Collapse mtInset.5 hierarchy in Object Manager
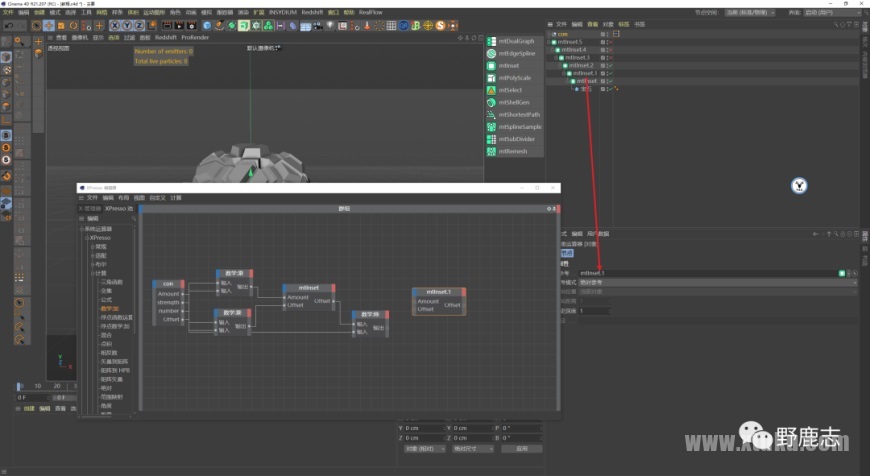870x476 pixels. click(549, 42)
